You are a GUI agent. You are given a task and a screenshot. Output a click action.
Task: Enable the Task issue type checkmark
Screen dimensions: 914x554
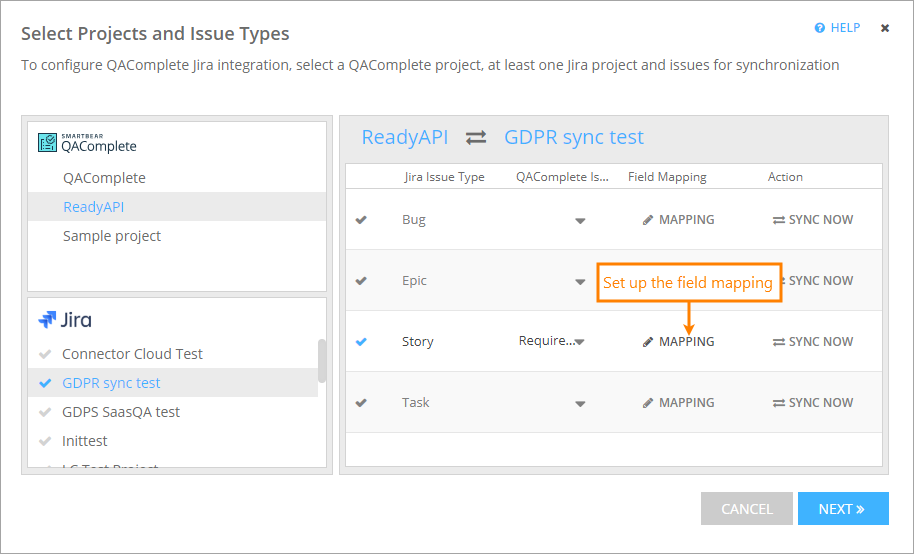click(361, 403)
